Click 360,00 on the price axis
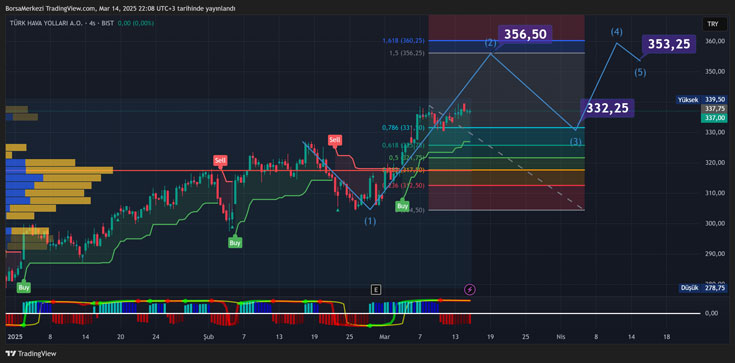This screenshot has width=735, height=363. (715, 41)
